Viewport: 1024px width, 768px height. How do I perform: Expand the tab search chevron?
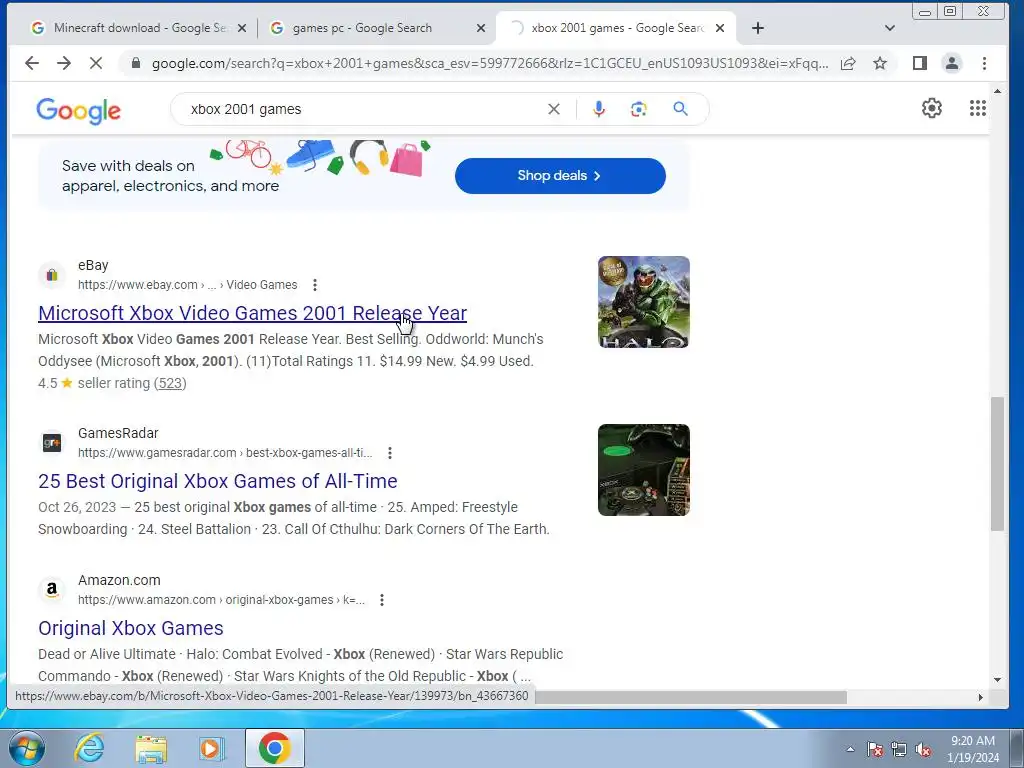[889, 28]
